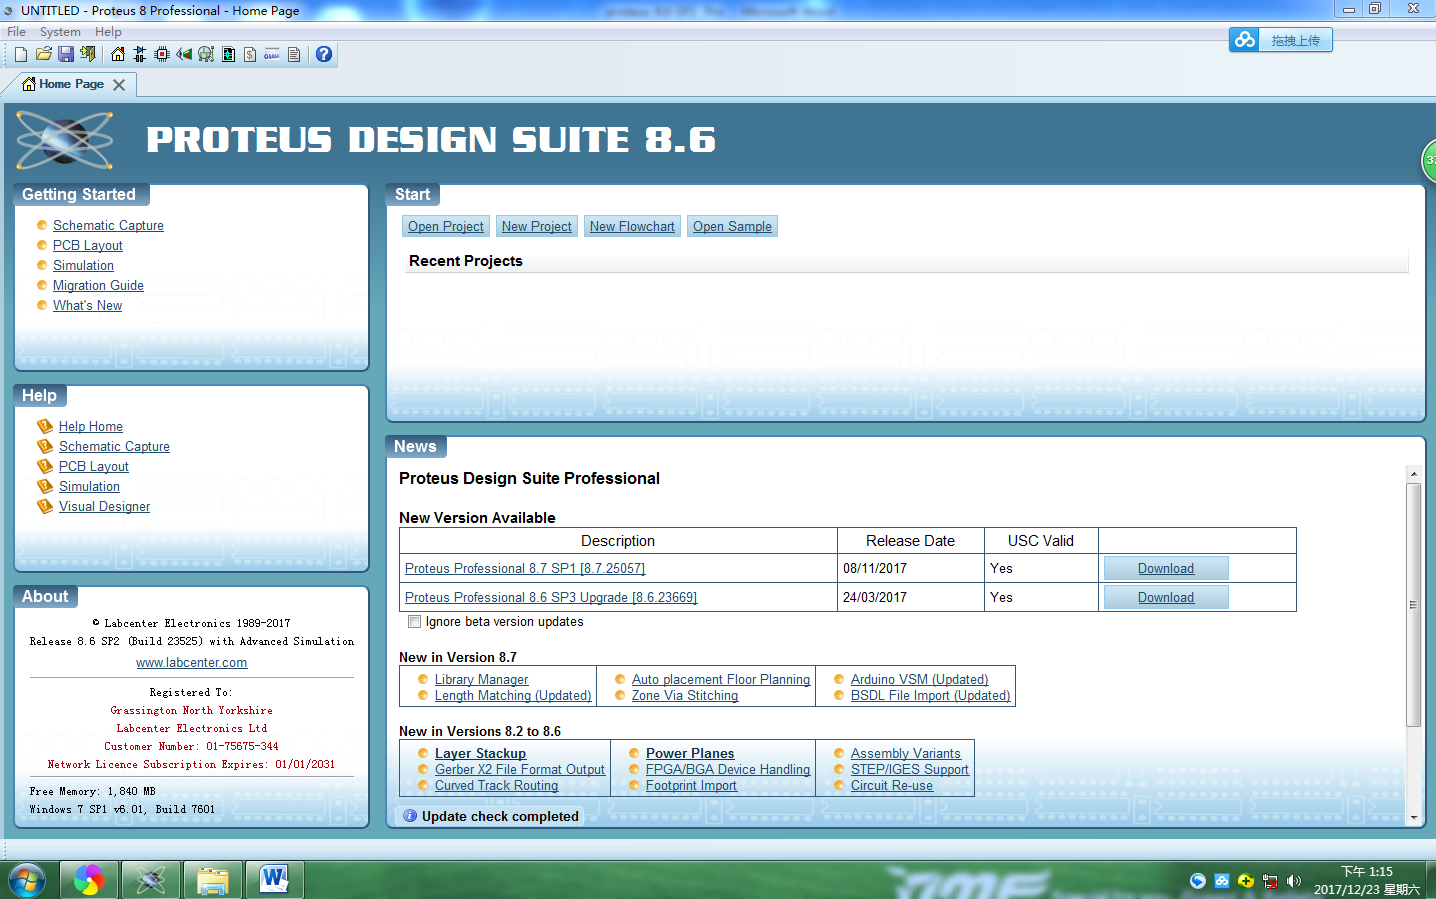The image size is (1436, 899).
Task: Open PCB Layout chip toolbar icon
Action: 162,54
